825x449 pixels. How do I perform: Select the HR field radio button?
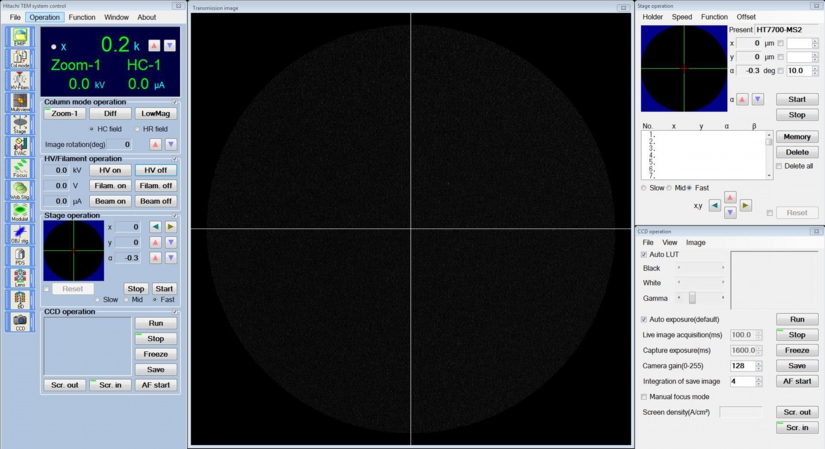(137, 129)
